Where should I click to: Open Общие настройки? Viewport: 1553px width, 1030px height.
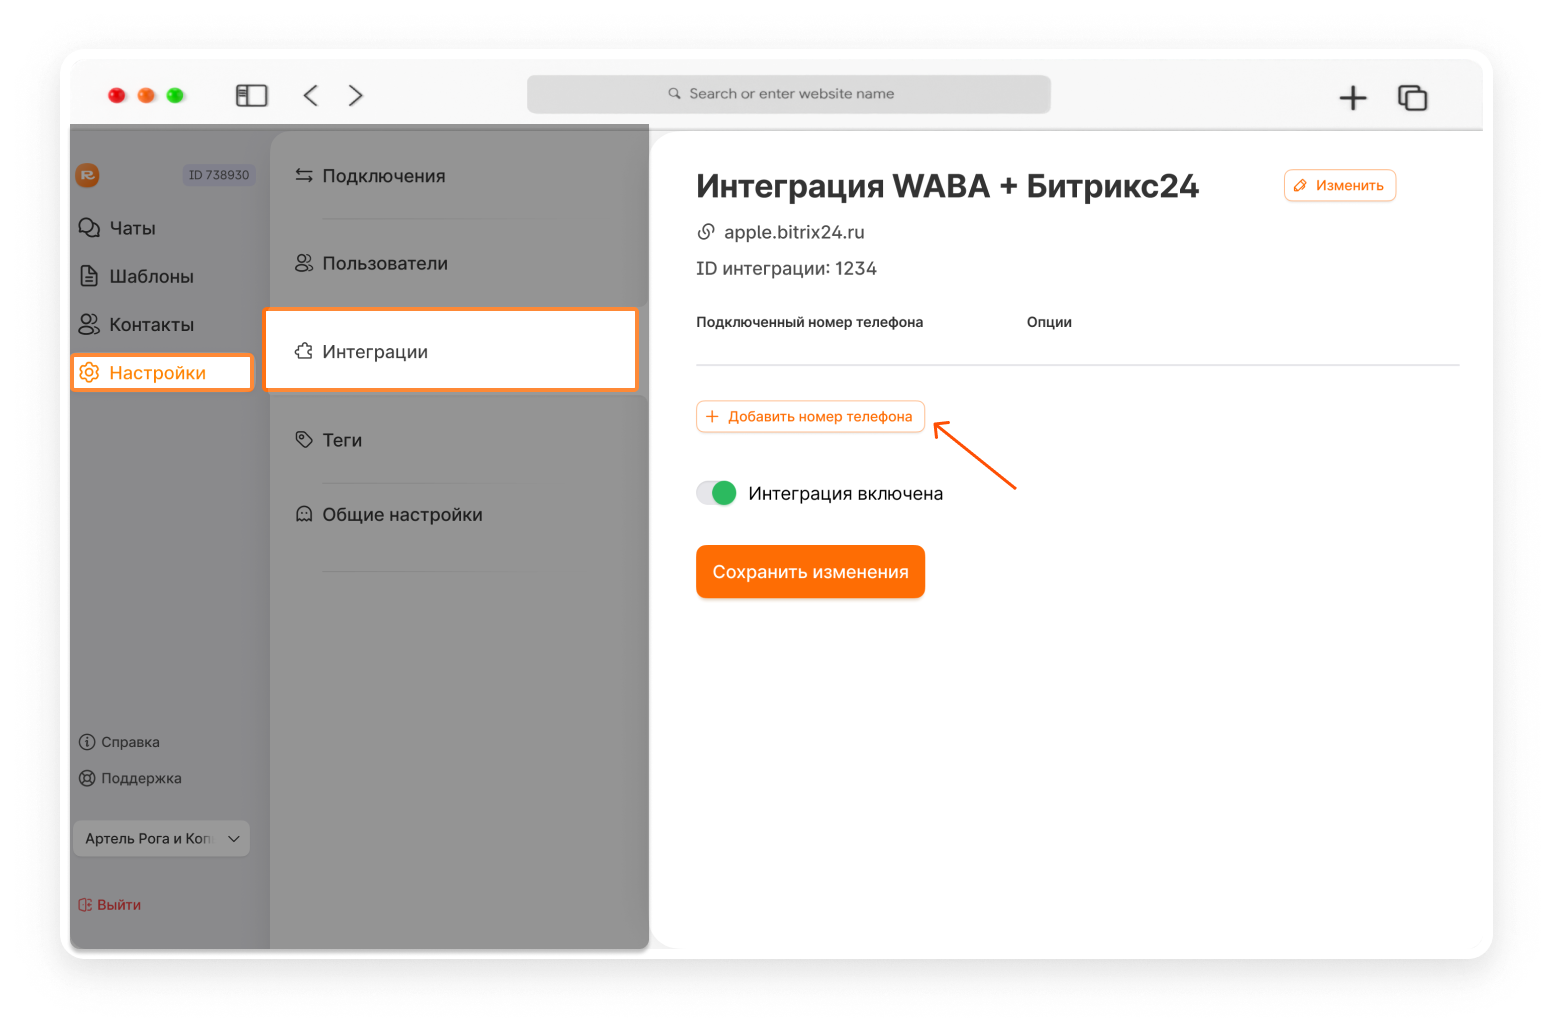click(x=389, y=515)
